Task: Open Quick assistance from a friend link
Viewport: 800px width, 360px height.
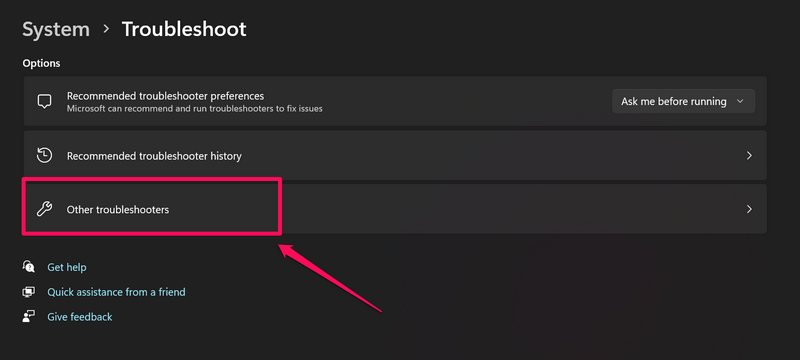Action: pos(116,292)
